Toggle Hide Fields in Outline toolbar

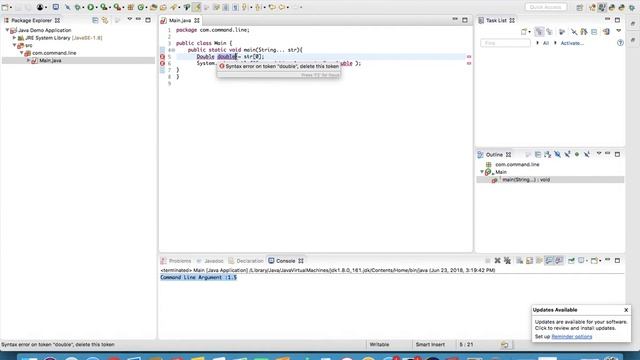click(x=558, y=154)
